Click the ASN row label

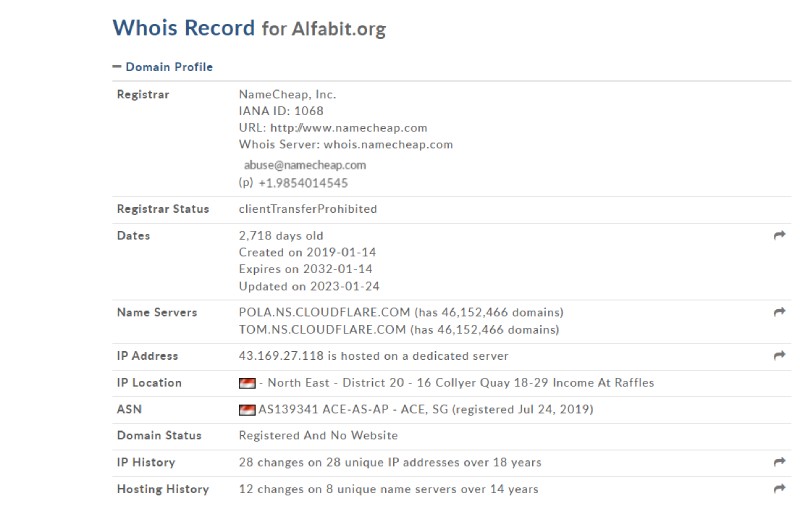129,409
